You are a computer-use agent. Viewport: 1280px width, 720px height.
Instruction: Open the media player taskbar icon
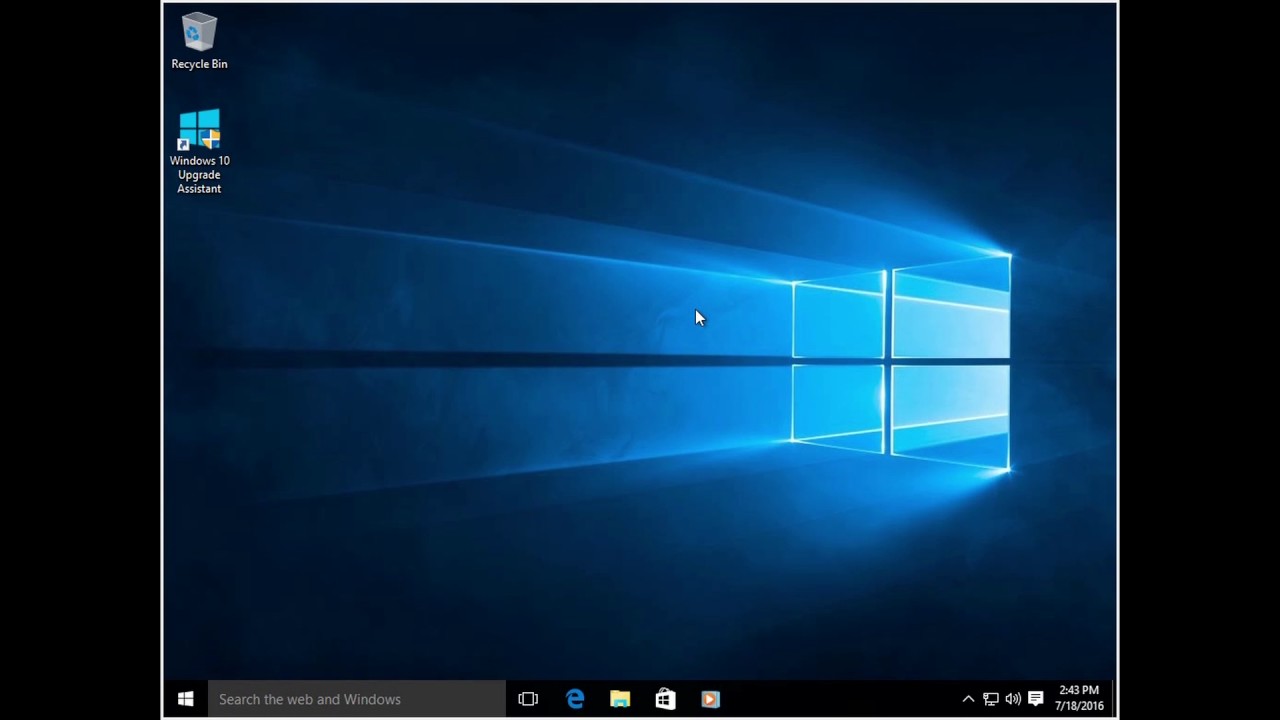(x=710, y=699)
